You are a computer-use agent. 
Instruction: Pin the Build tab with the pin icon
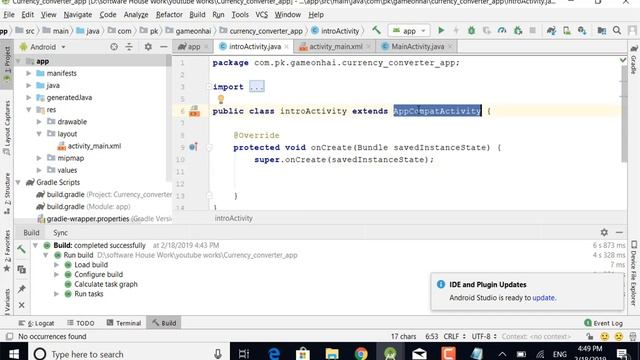22,289
